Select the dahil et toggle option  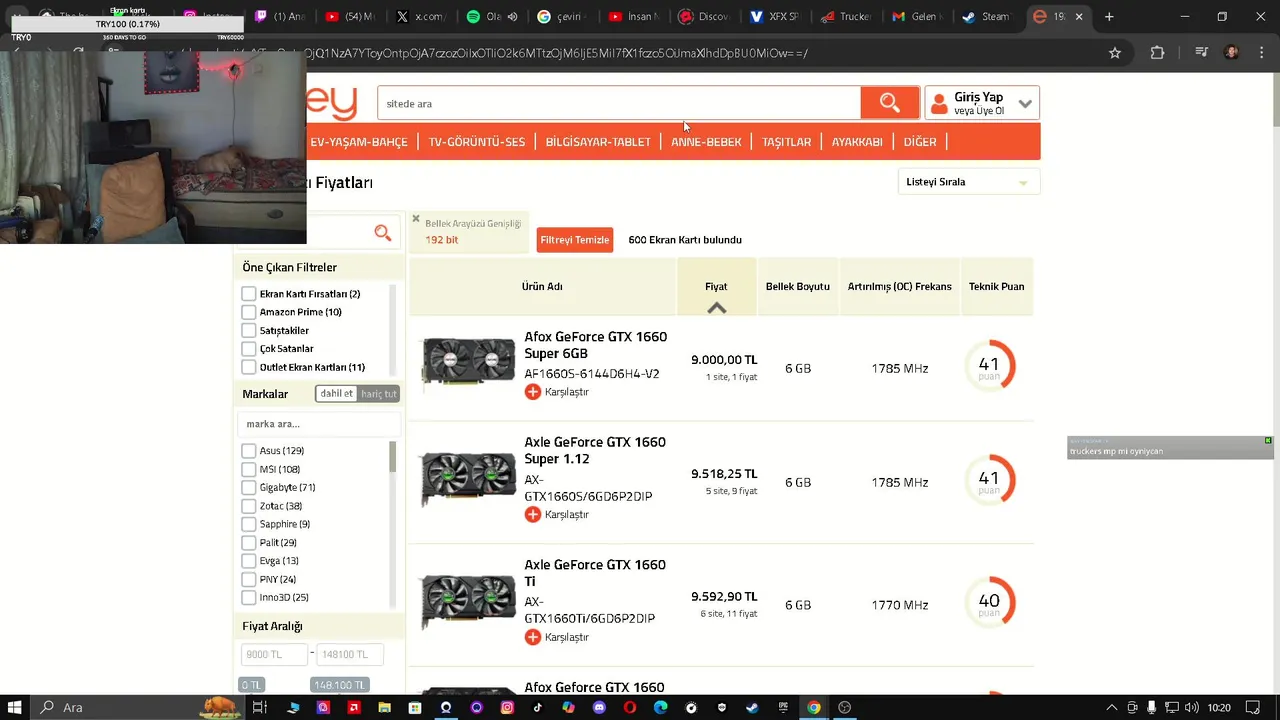point(336,393)
